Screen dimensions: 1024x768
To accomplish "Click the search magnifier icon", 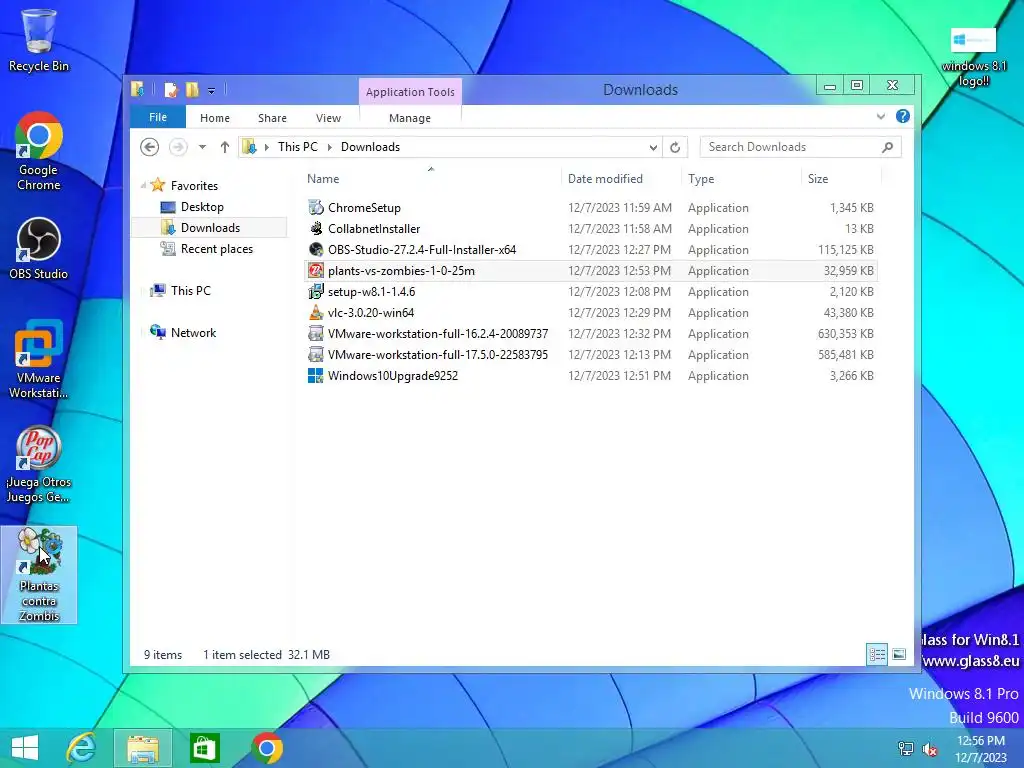I will pyautogui.click(x=888, y=147).
